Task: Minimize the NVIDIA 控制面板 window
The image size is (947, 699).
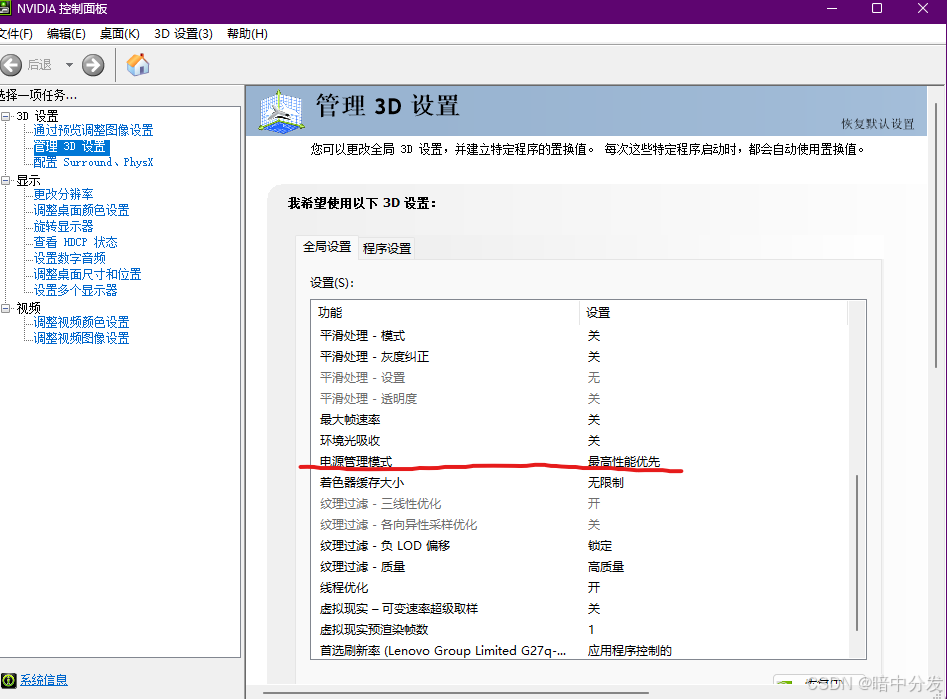Action: pyautogui.click(x=832, y=8)
